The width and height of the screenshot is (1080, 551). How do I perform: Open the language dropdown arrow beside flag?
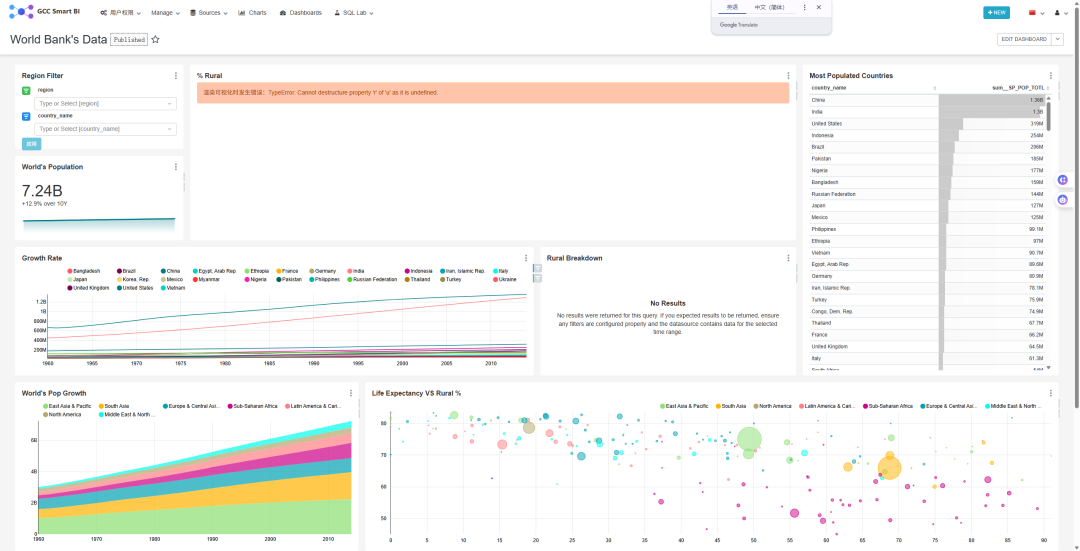coord(1043,13)
